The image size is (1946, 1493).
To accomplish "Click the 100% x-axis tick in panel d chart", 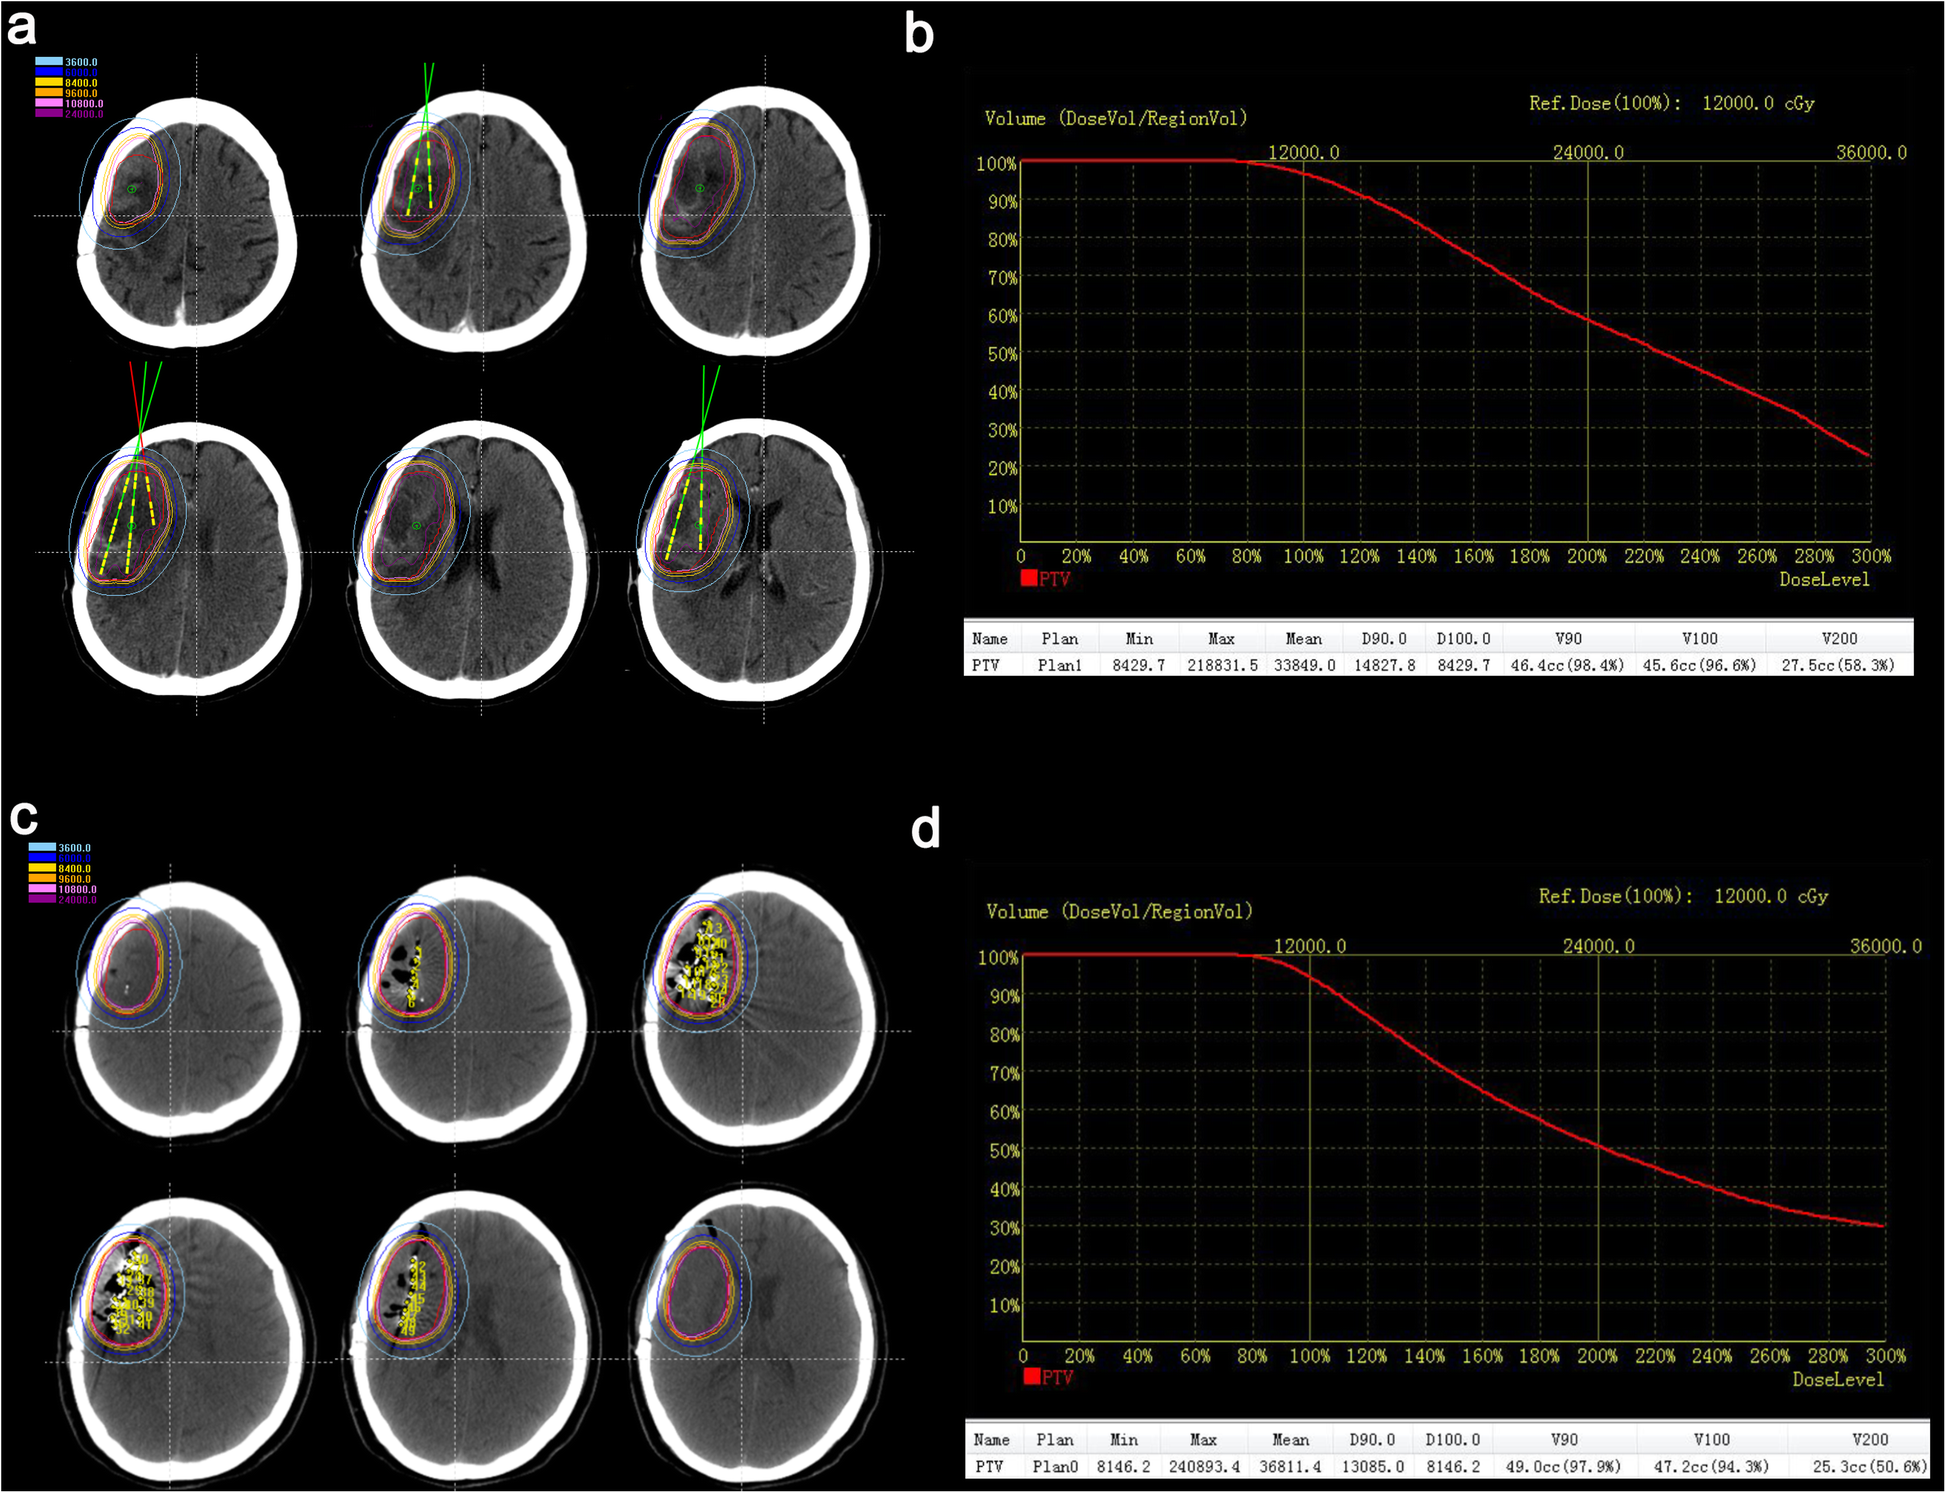I will [1309, 1356].
